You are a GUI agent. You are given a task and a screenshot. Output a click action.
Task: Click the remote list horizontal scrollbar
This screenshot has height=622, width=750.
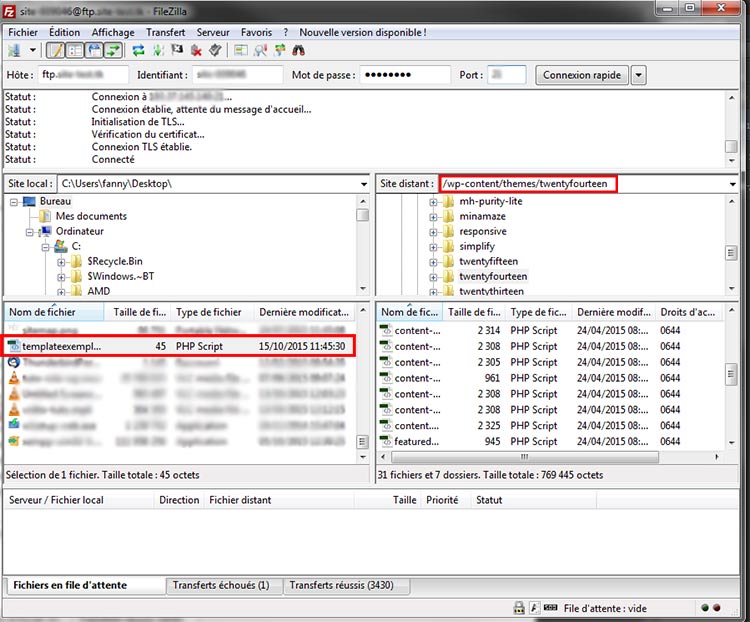click(525, 457)
